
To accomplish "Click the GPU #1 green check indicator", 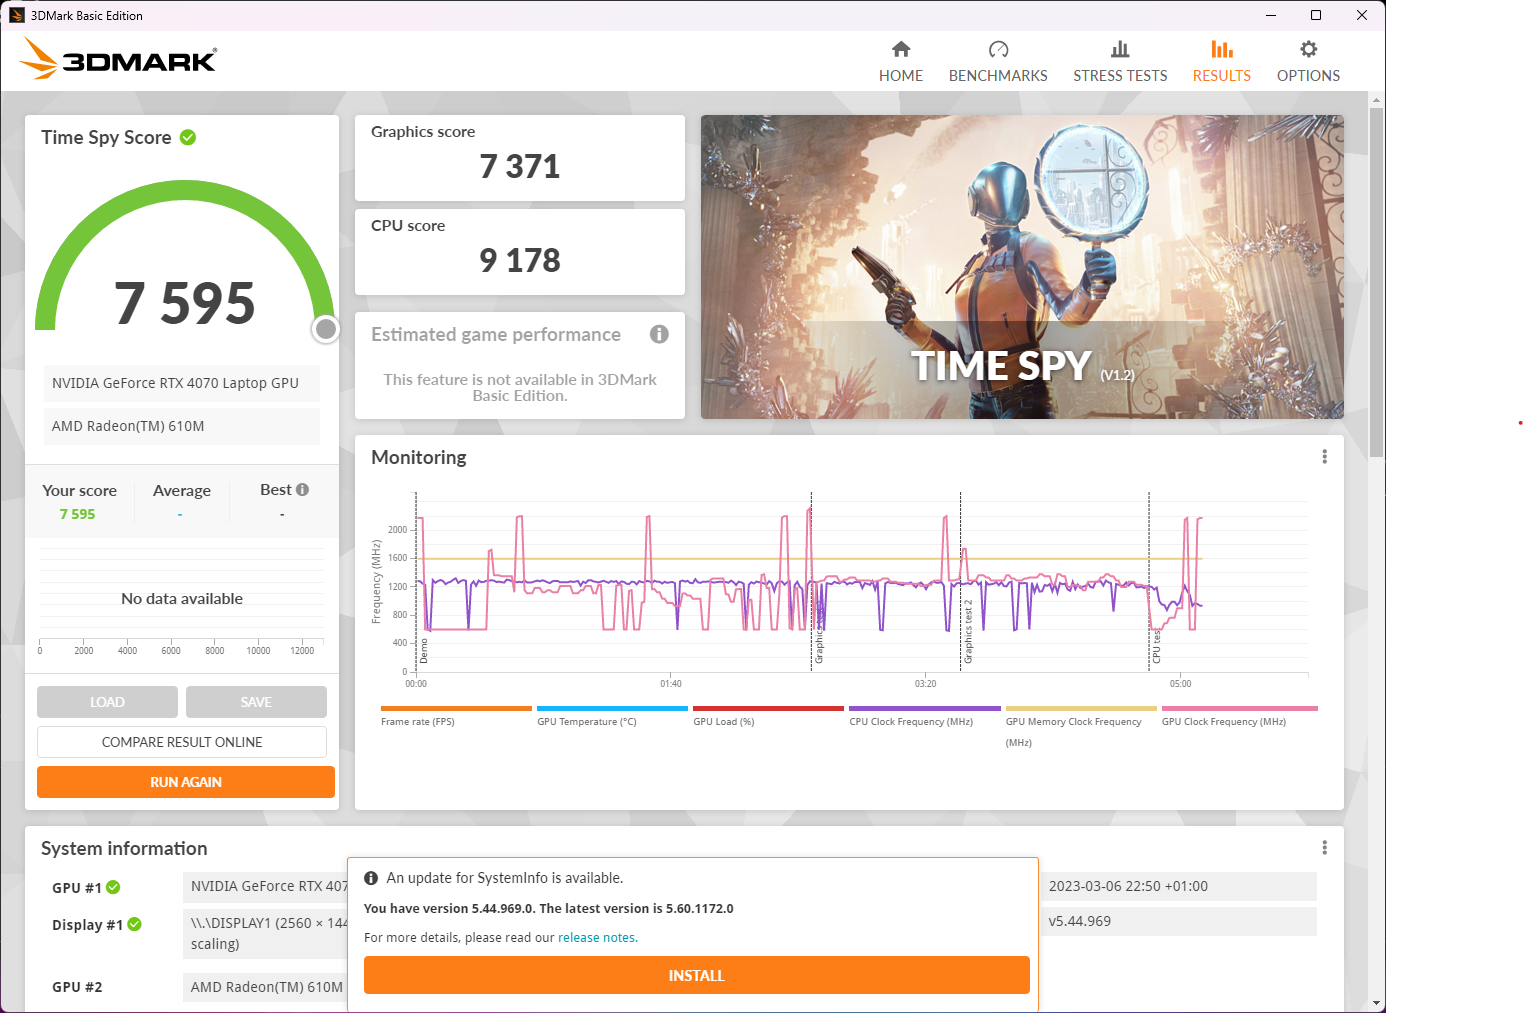I will (113, 887).
